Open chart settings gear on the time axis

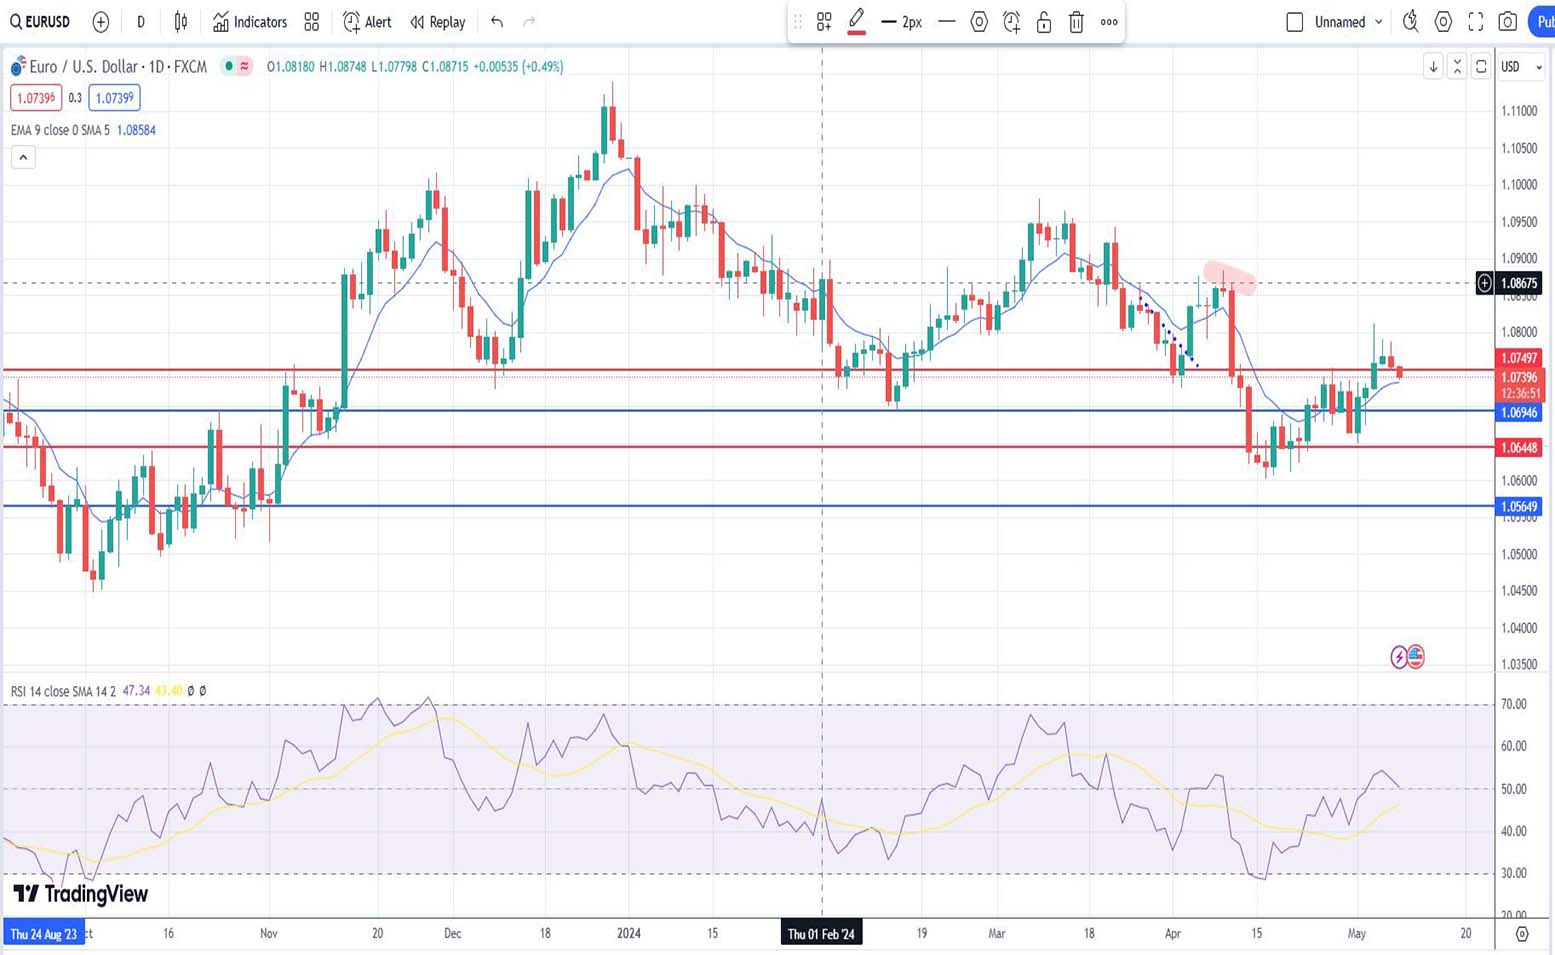[x=1521, y=934]
